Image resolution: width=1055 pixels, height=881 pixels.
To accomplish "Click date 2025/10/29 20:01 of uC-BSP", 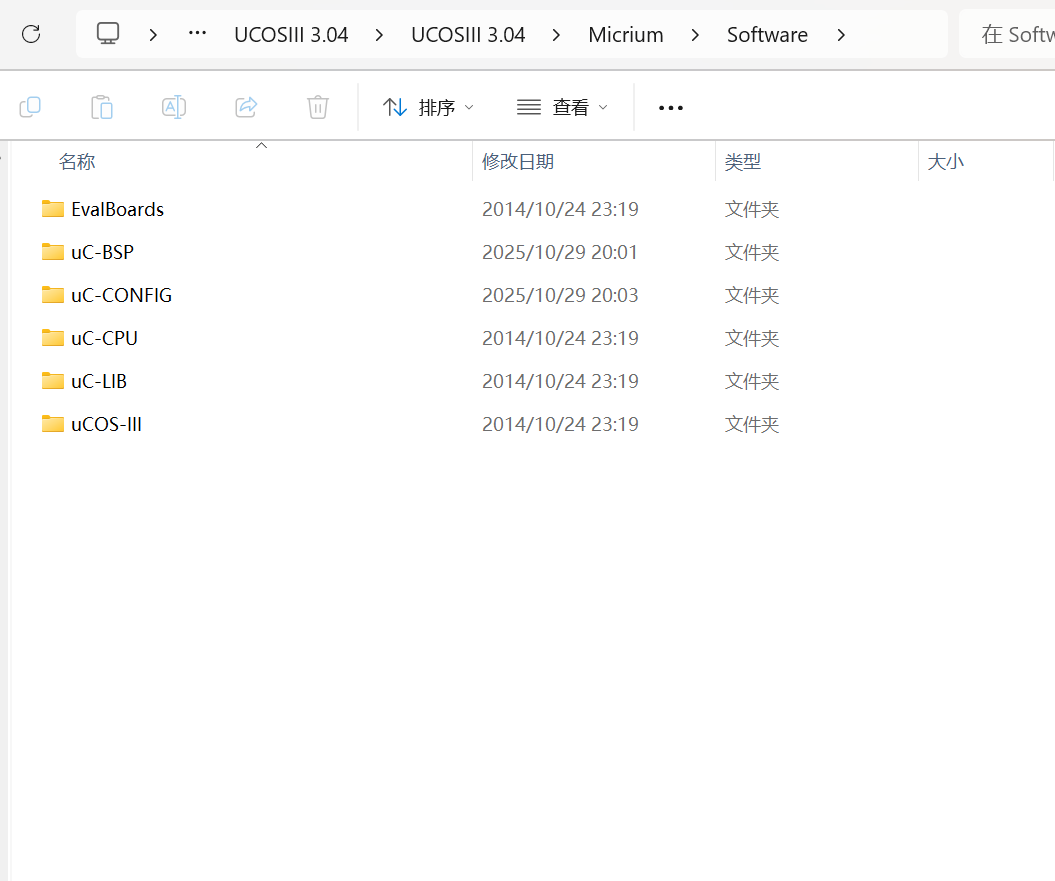I will [x=560, y=252].
